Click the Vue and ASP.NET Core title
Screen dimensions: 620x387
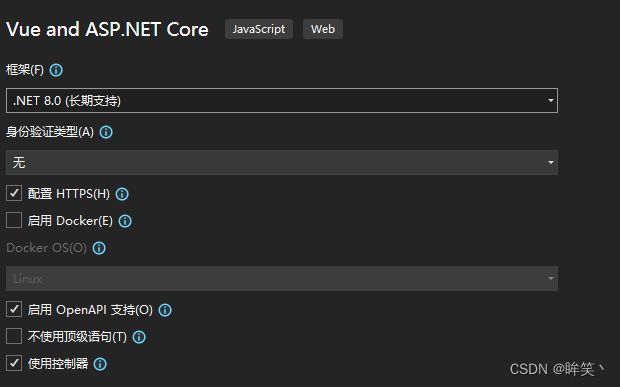tap(108, 29)
